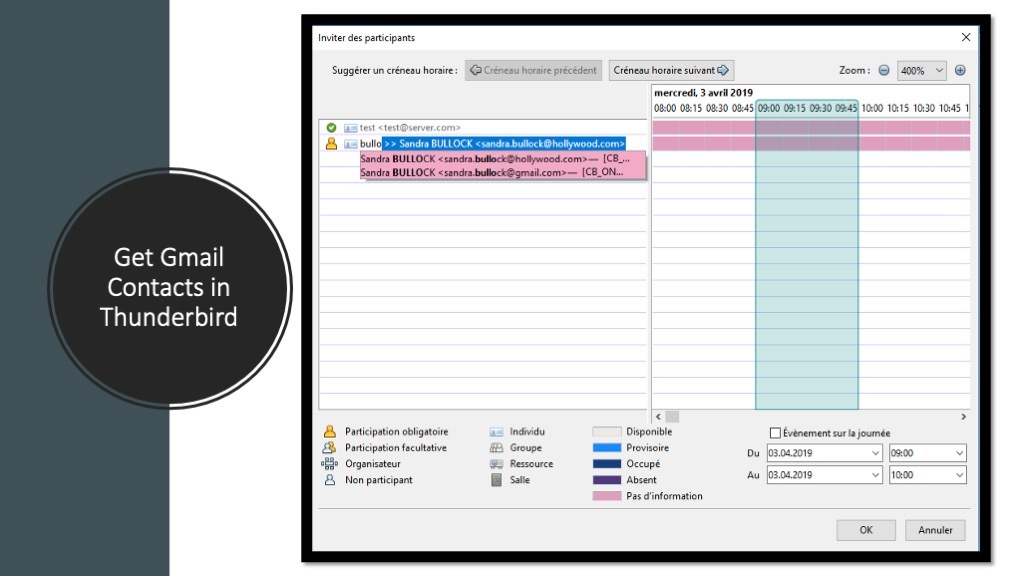1024x576 pixels.
Task: Select Sandra BULLOCK hollywood.com autocomplete suggestion
Action: 495,159
